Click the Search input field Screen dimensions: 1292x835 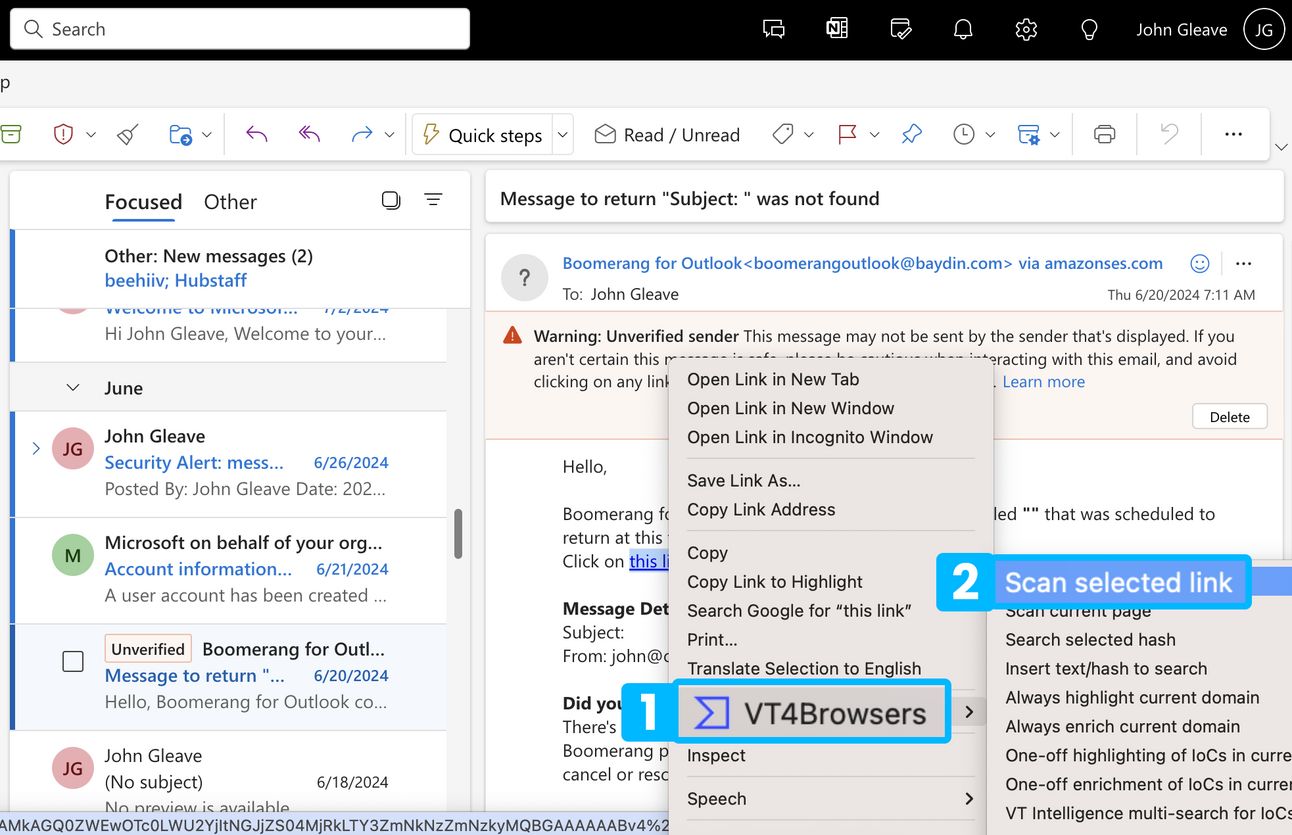(240, 29)
